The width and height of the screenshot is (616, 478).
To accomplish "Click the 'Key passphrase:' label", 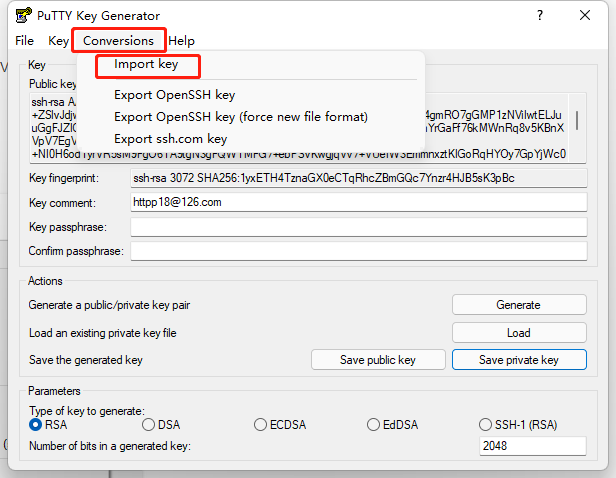I will tap(68, 227).
